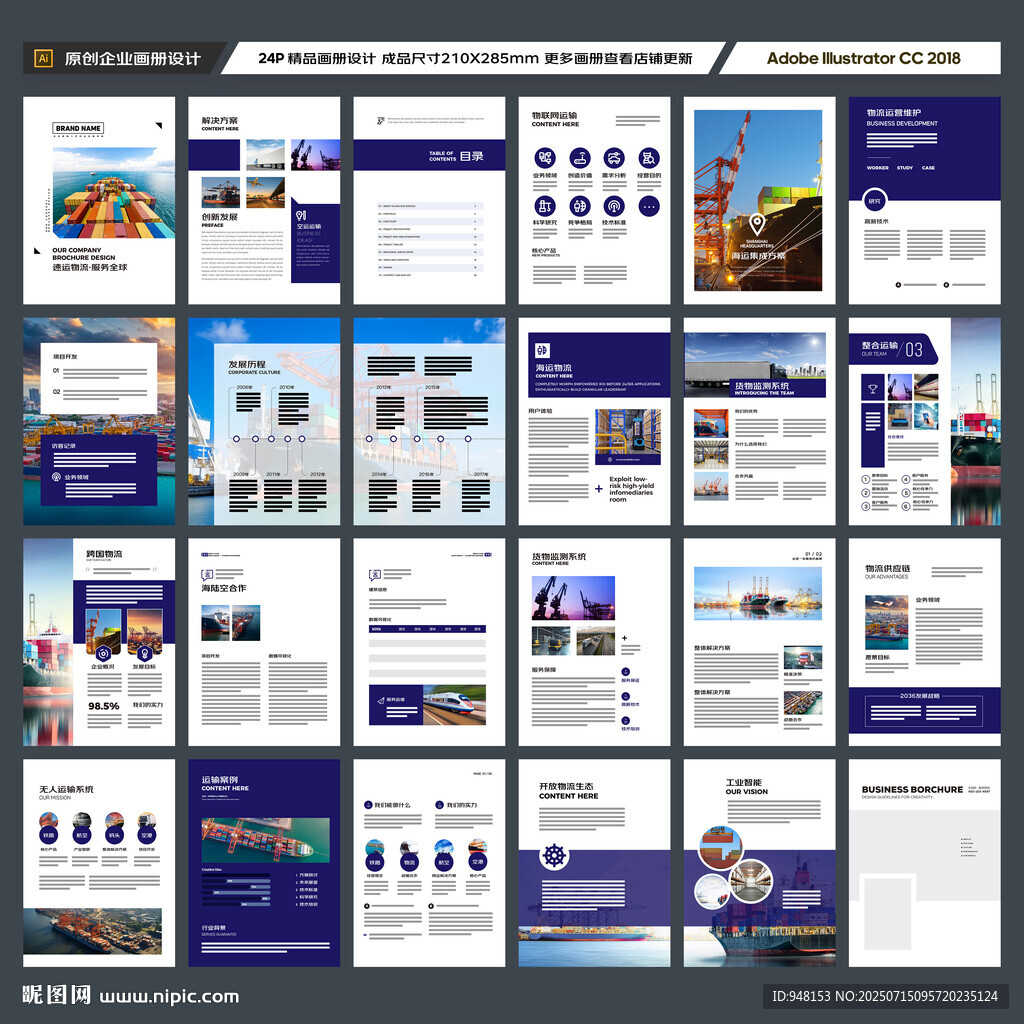Click the STUDY label on 物流运营维护 page
This screenshot has height=1024, width=1024.
click(x=904, y=168)
